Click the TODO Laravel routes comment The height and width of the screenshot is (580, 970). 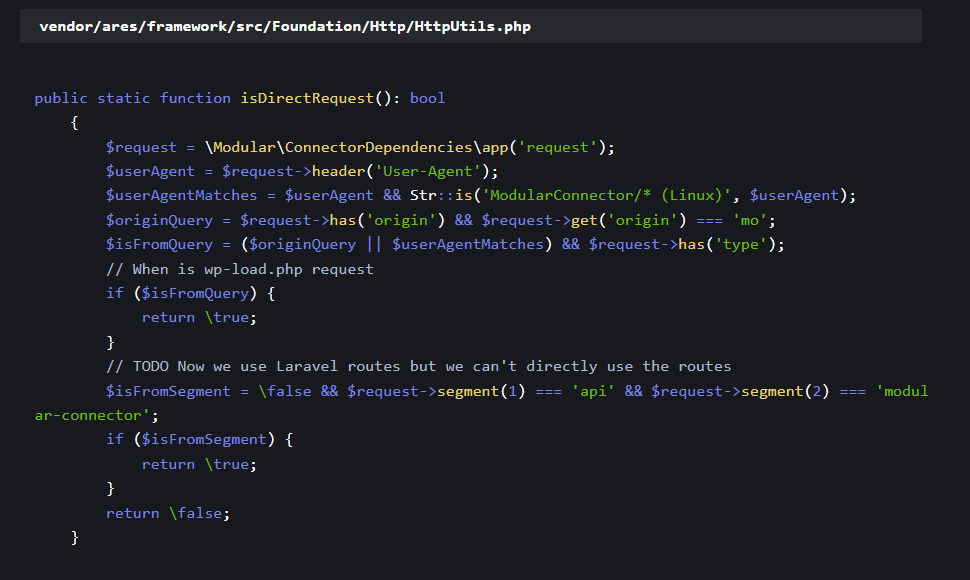pos(418,366)
